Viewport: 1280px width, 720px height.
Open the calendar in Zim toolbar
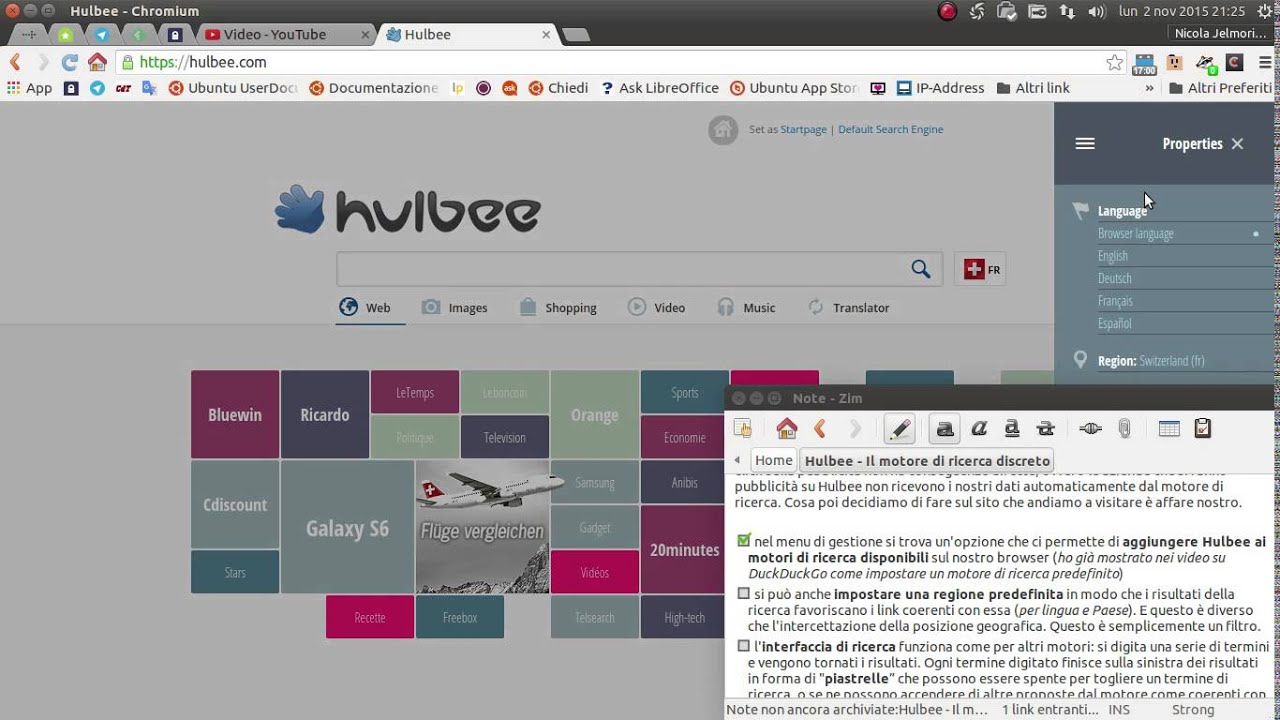click(x=1169, y=429)
